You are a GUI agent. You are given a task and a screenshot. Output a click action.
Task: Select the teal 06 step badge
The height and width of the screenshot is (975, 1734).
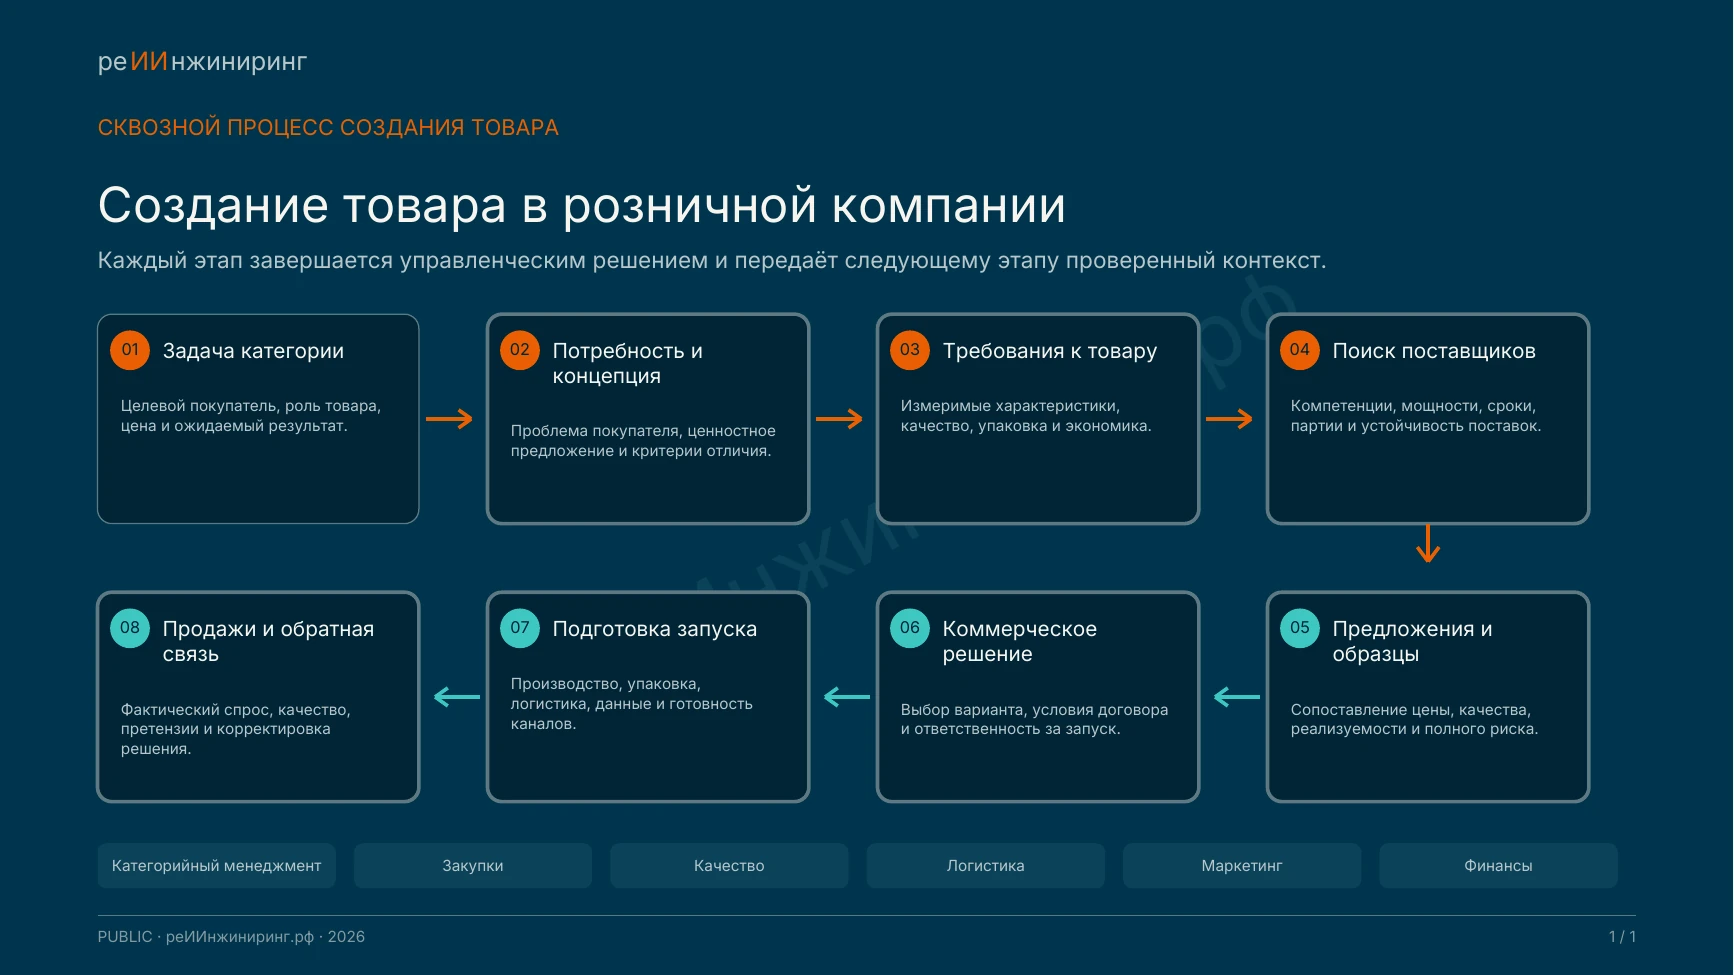tap(910, 628)
